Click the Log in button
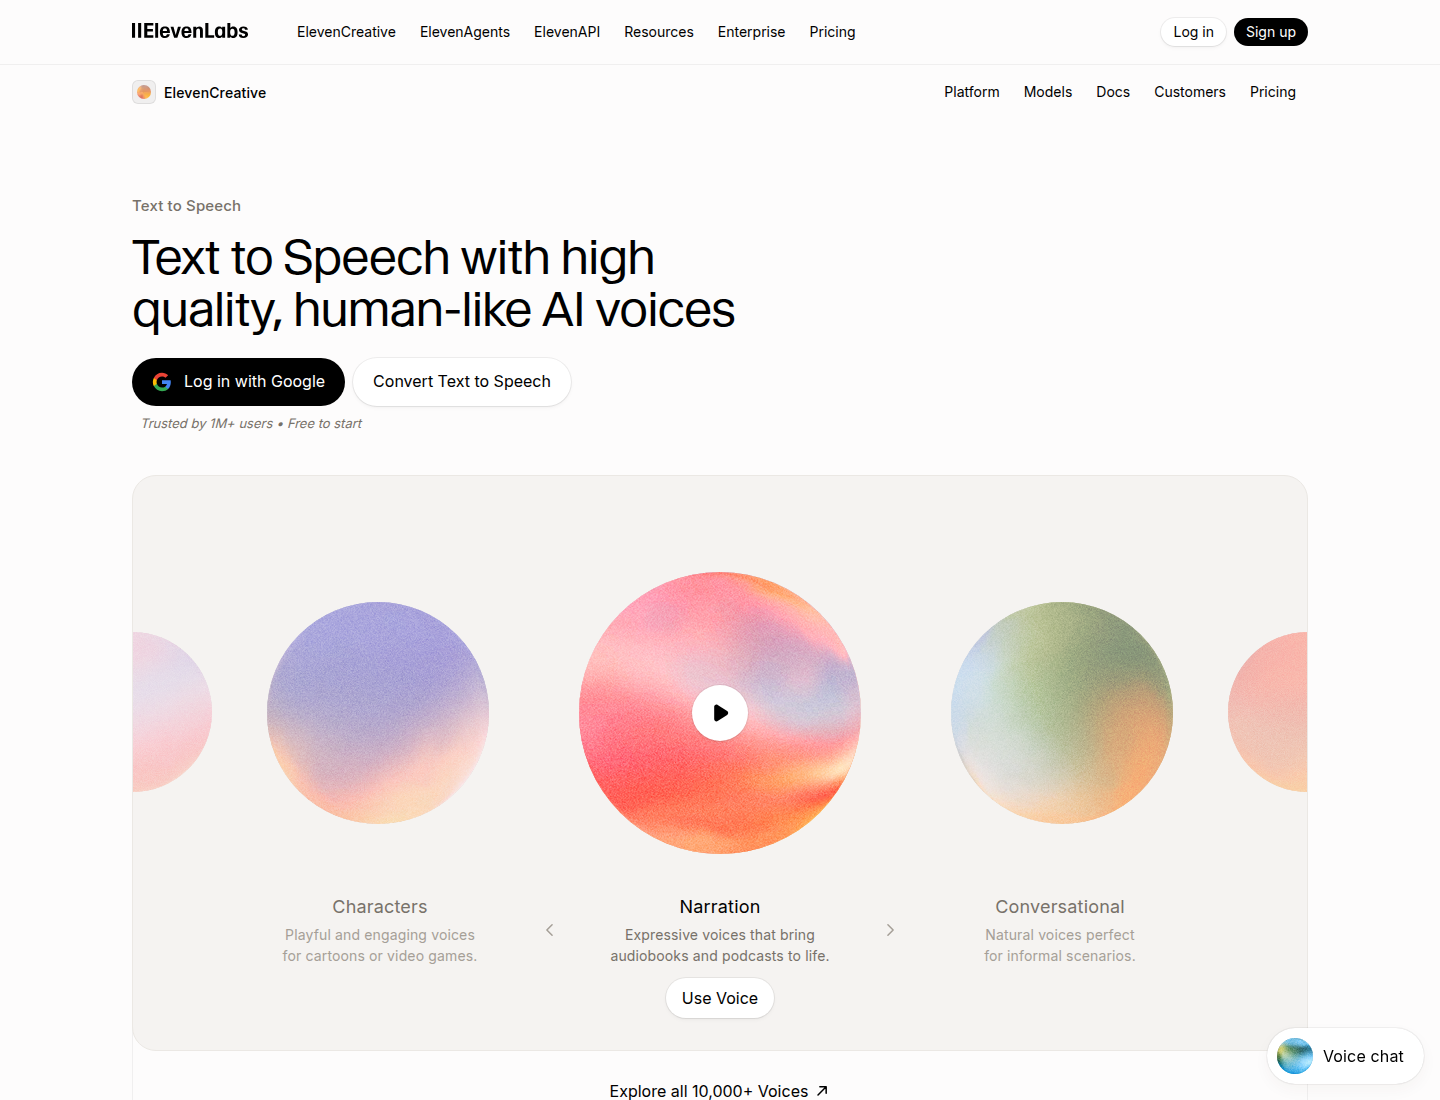Screen dimensions: 1440x1100 coord(1193,32)
